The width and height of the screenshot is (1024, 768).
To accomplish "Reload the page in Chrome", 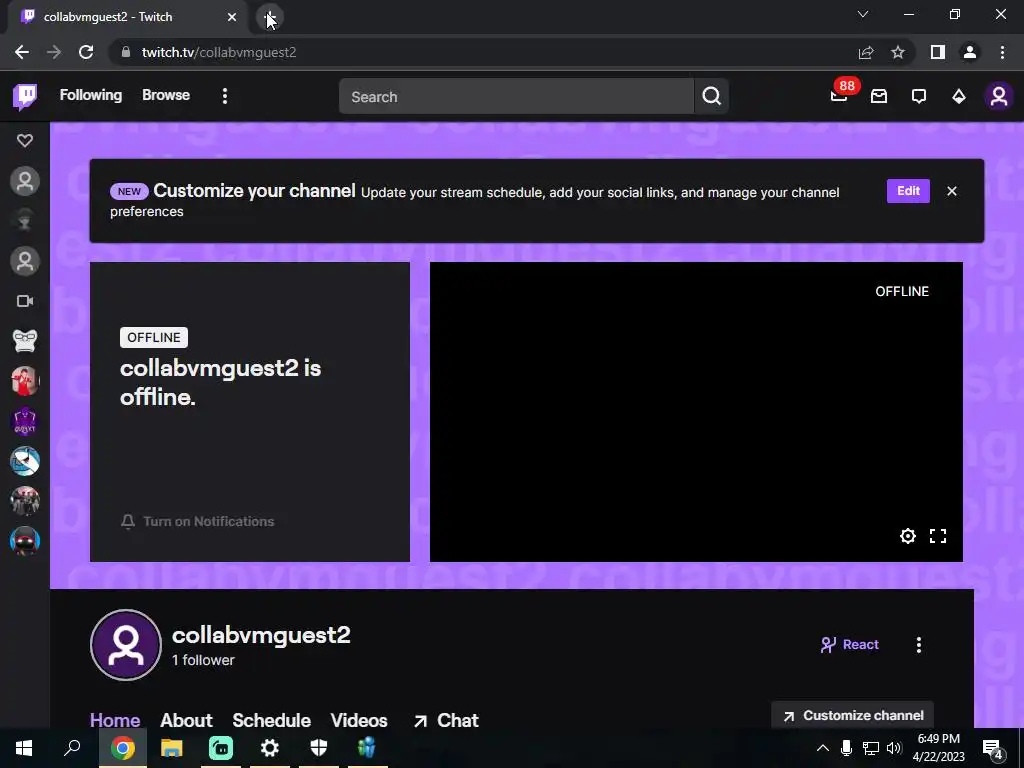I will 86,52.
